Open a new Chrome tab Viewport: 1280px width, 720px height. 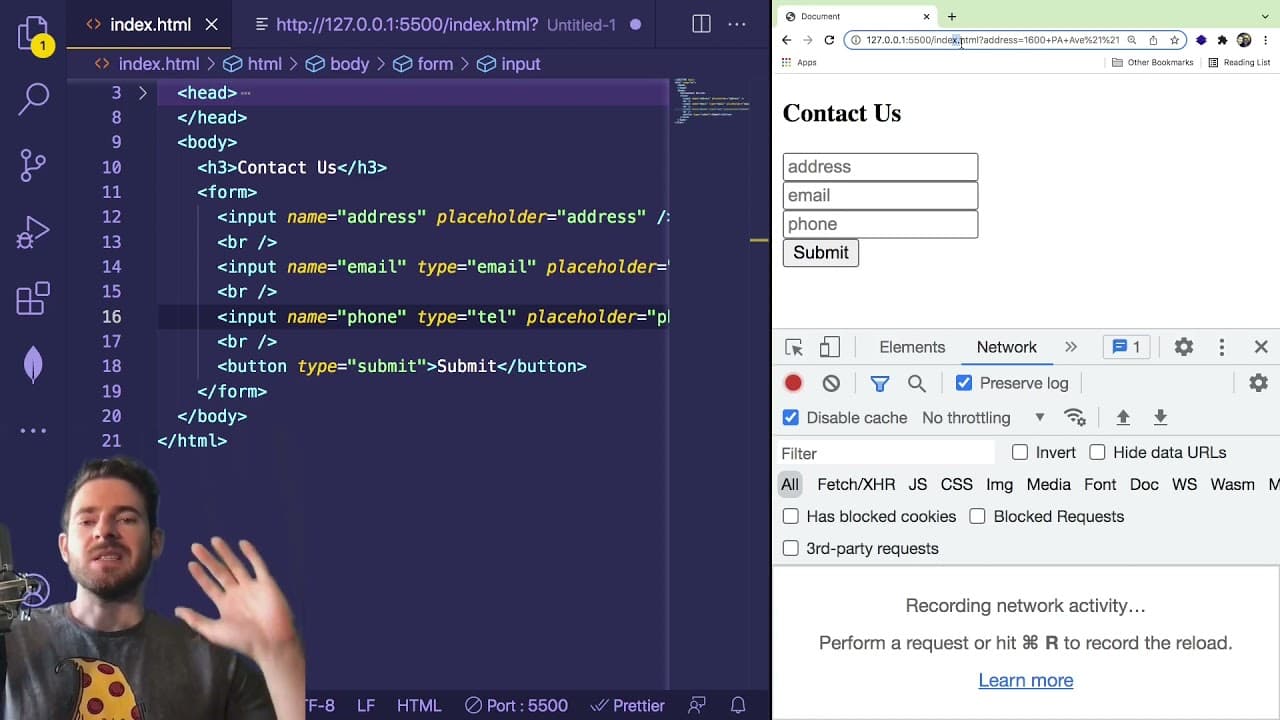(x=951, y=16)
